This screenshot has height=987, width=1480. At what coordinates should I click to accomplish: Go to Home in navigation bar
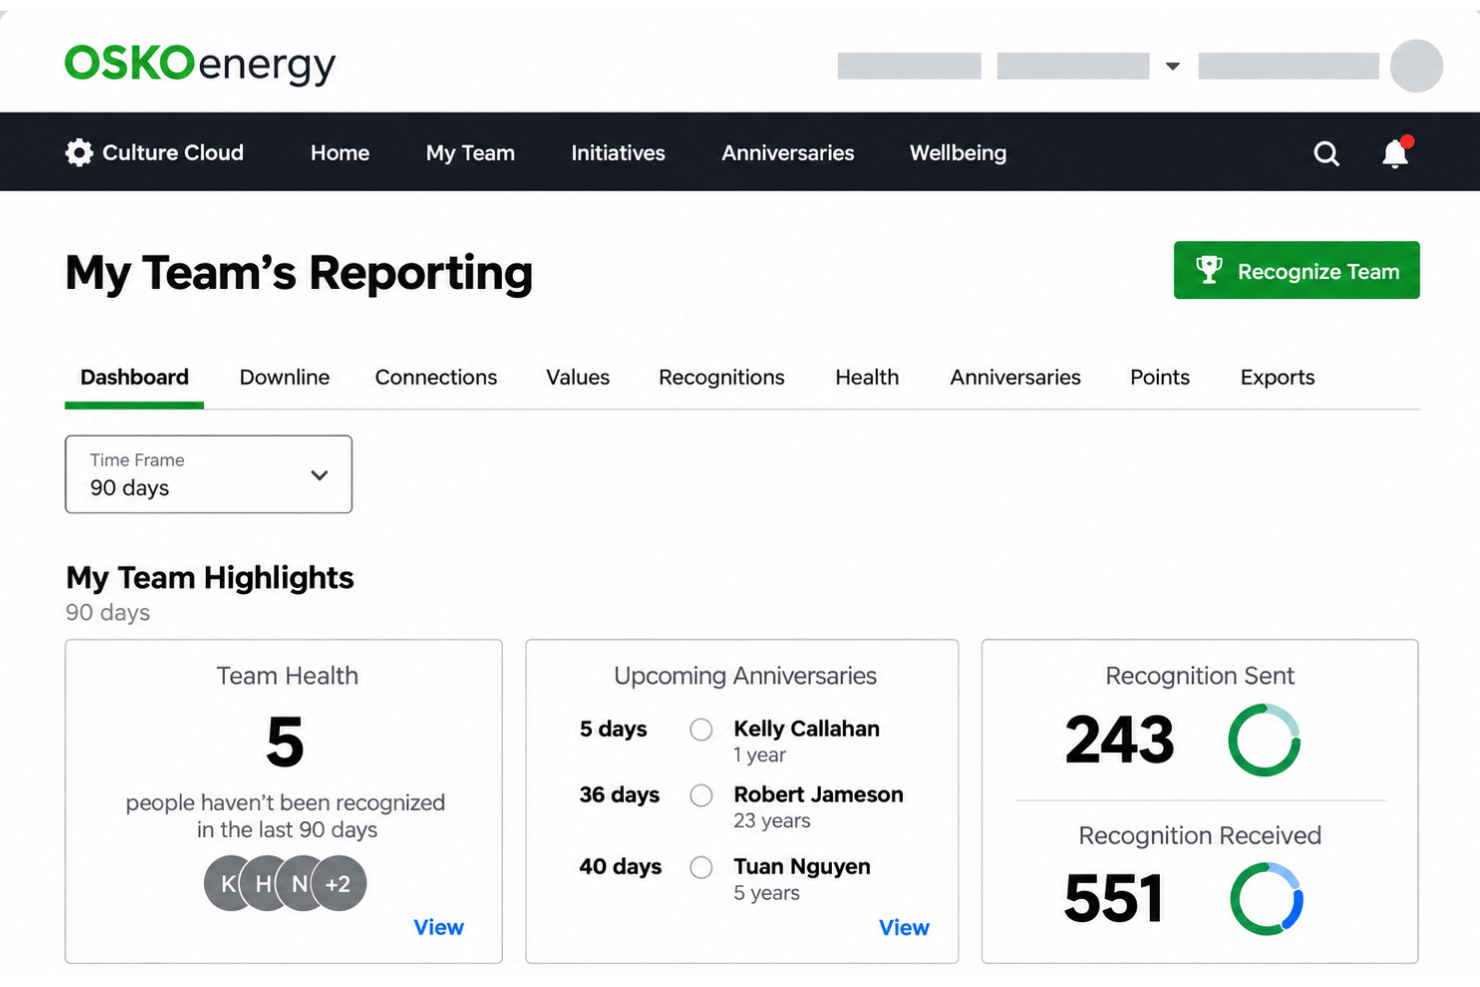[x=340, y=153]
